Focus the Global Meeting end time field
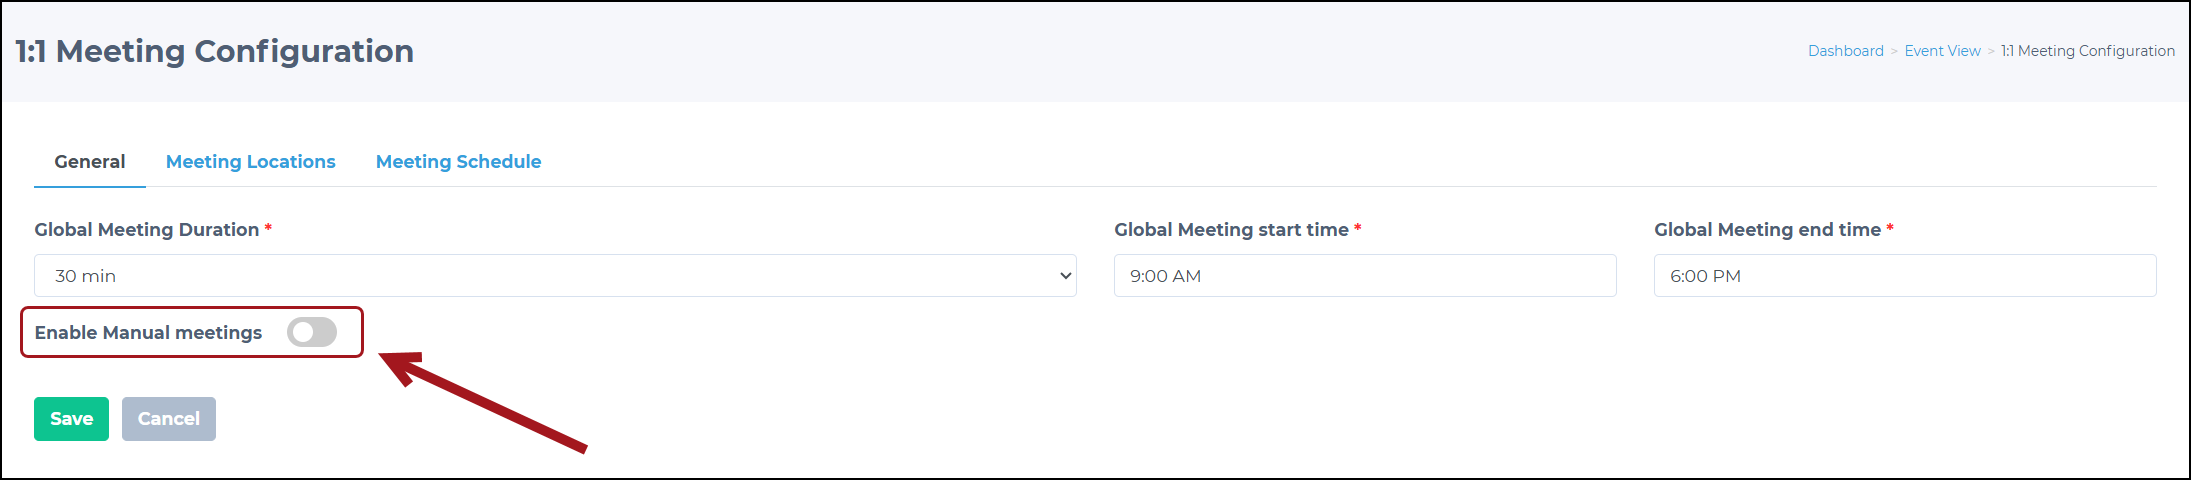This screenshot has height=480, width=2191. 1905,275
